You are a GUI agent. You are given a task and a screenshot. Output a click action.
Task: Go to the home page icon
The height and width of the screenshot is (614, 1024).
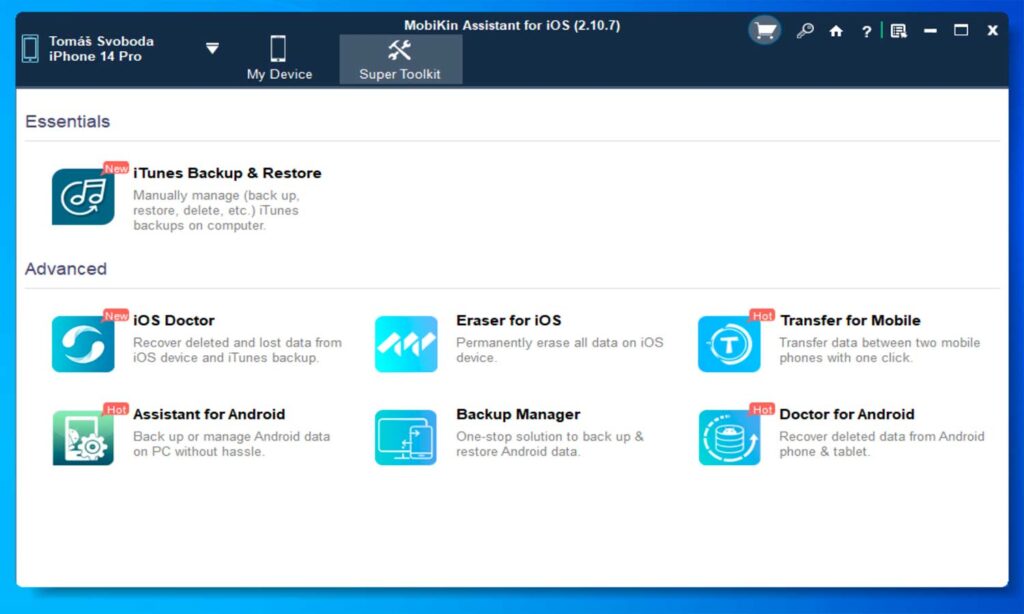[836, 31]
